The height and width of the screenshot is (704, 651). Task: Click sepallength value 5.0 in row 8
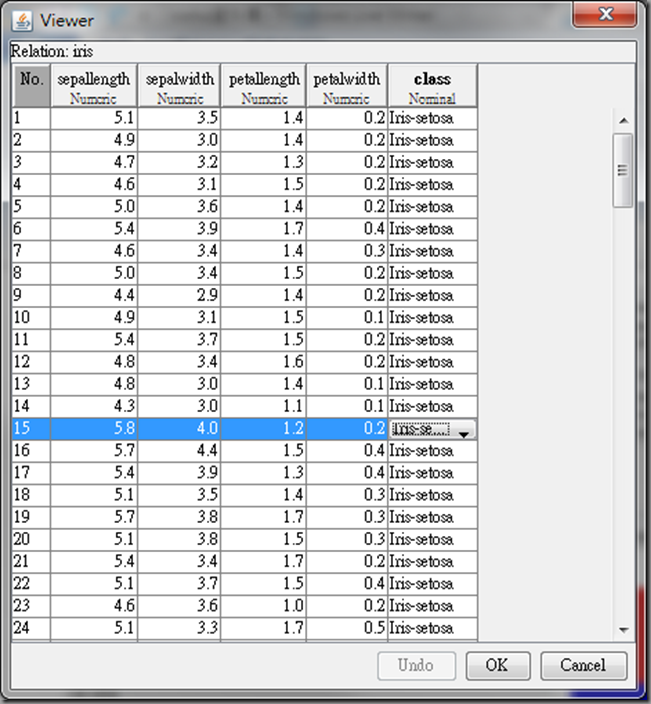pyautogui.click(x=94, y=273)
